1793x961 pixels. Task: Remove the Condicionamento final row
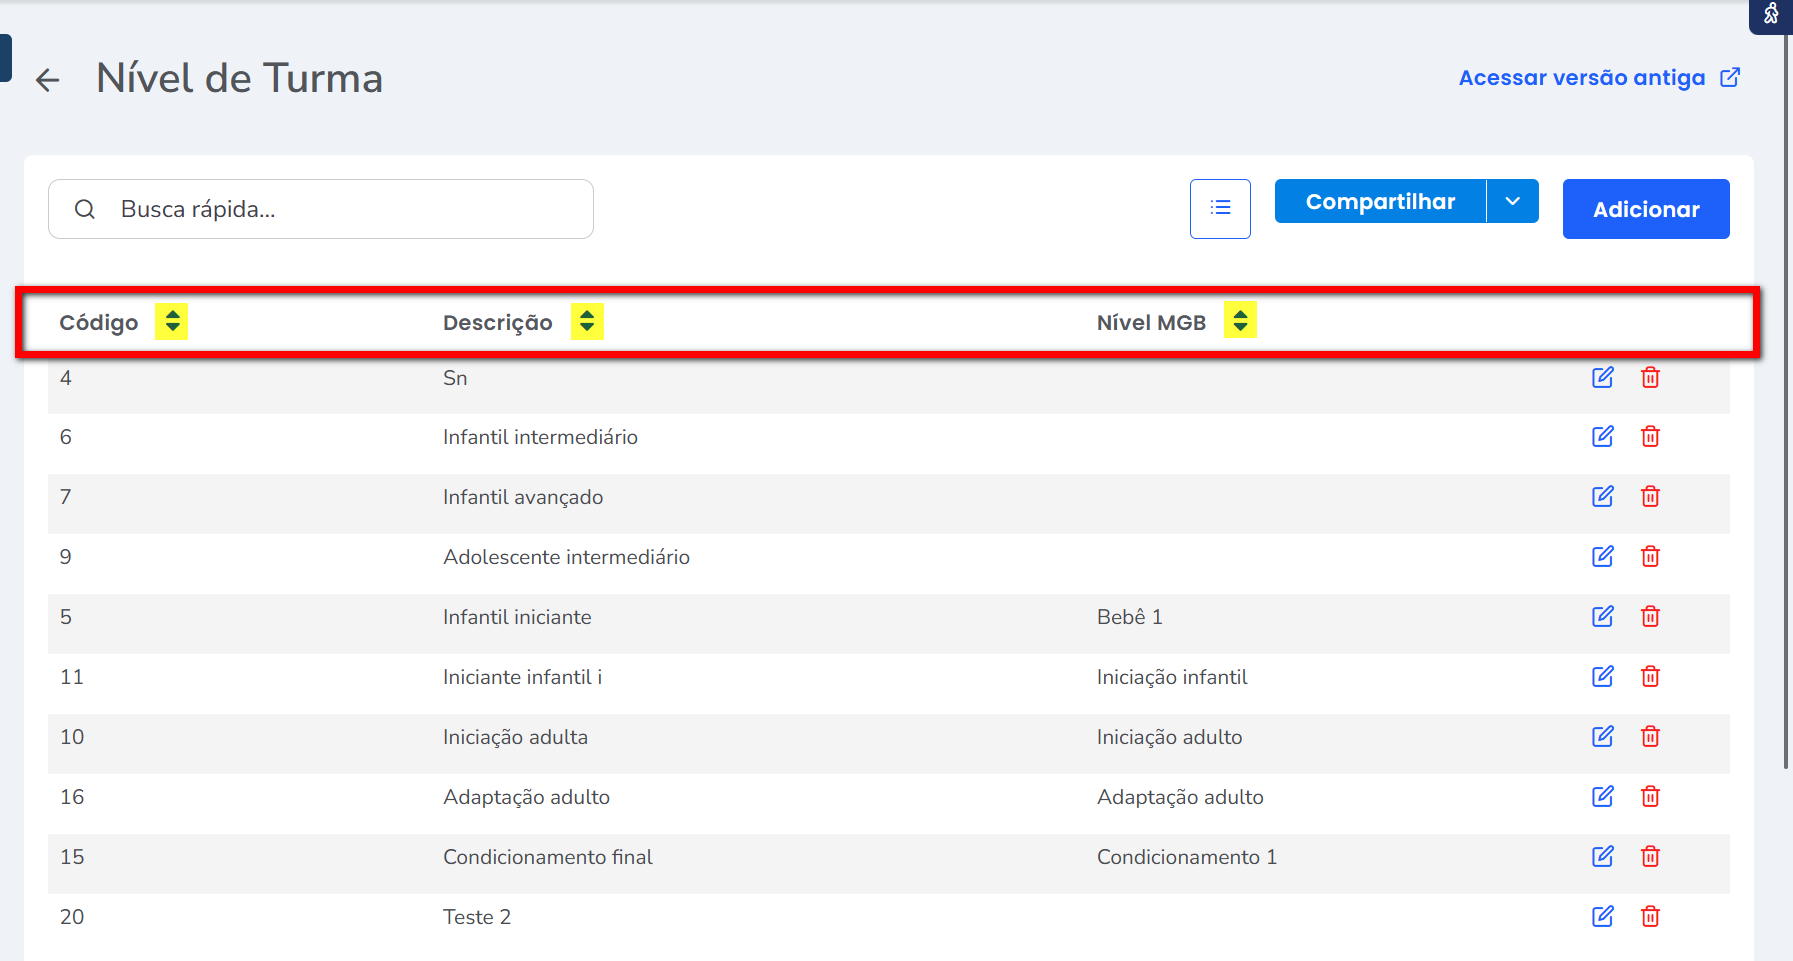click(x=1650, y=857)
